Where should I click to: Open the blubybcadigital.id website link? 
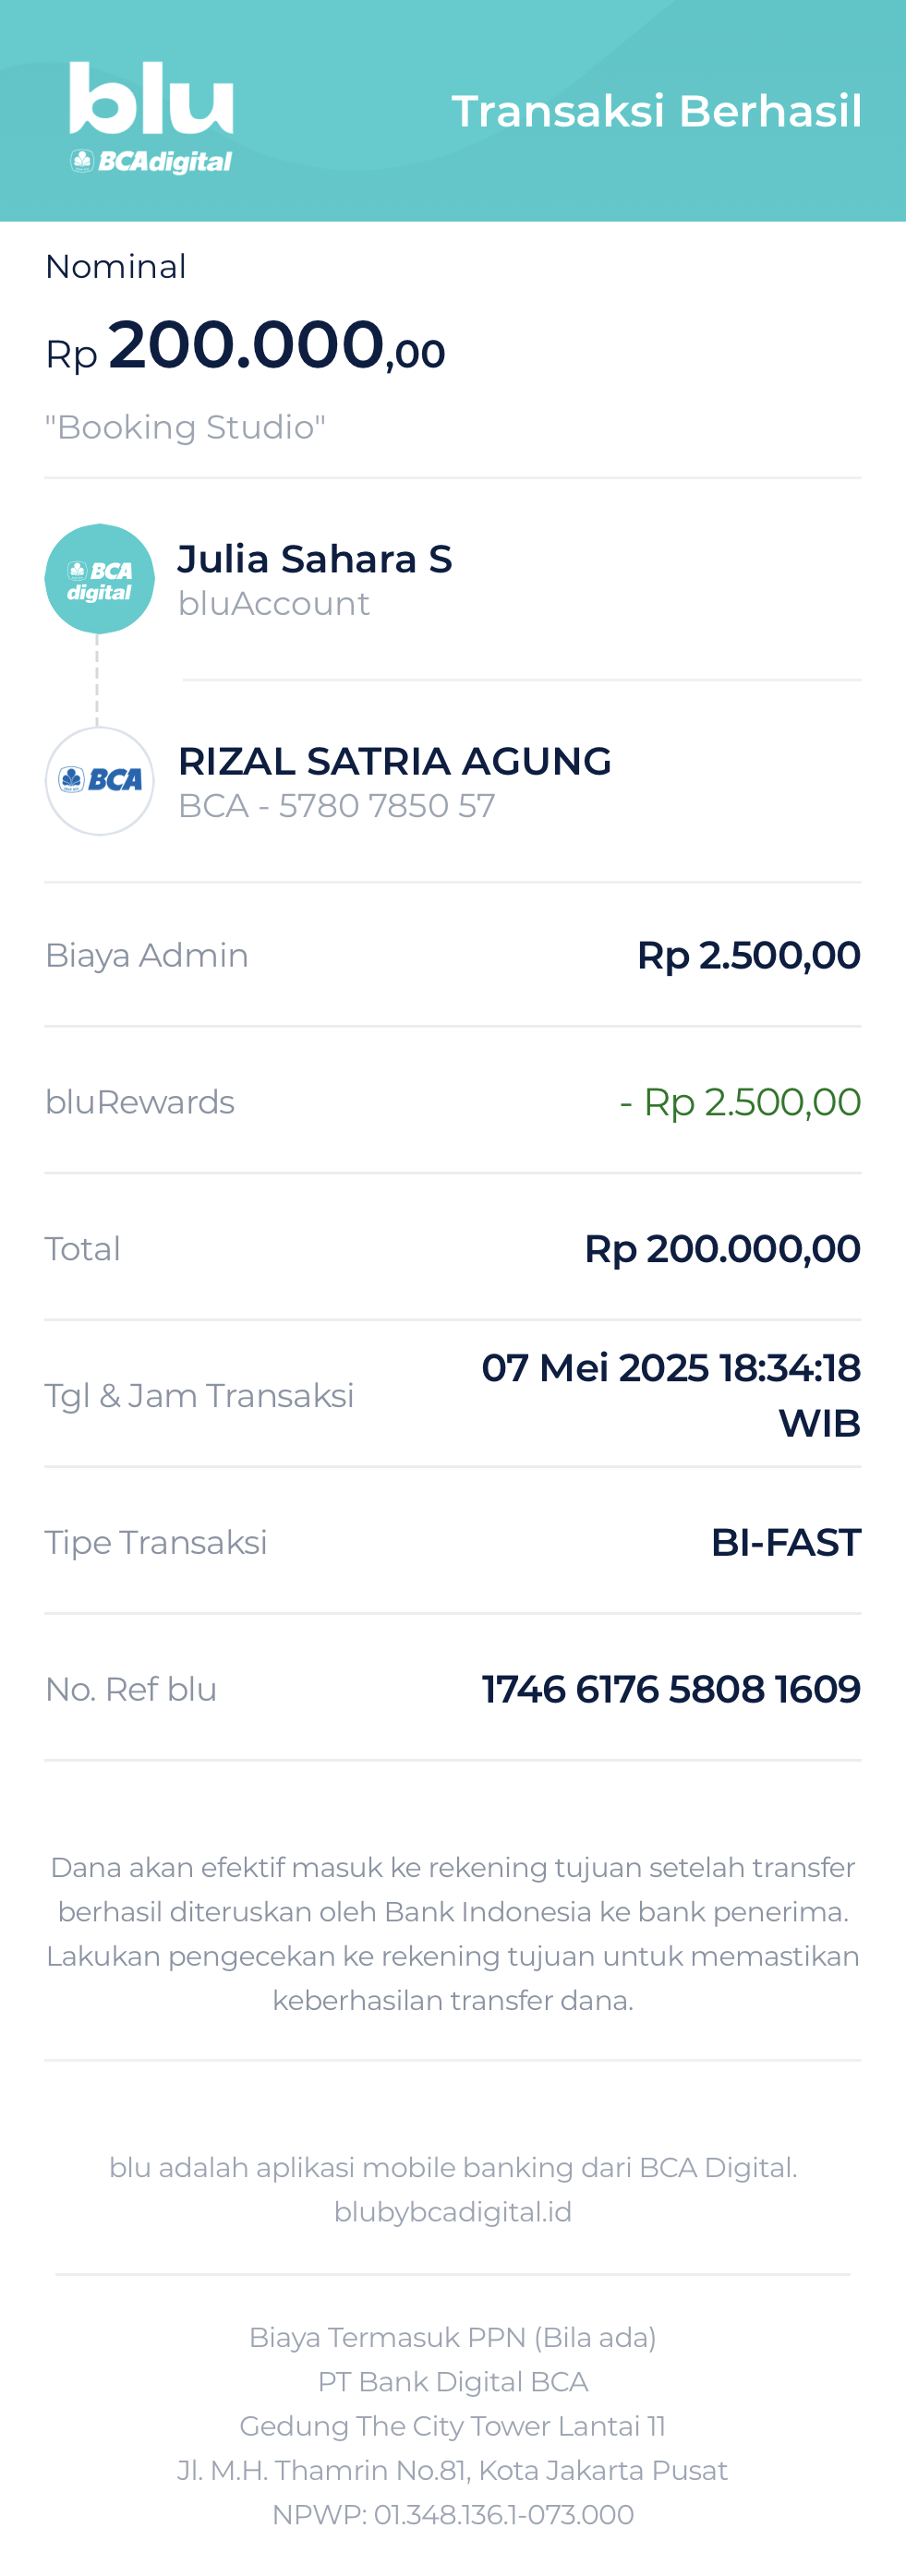pos(453,2211)
